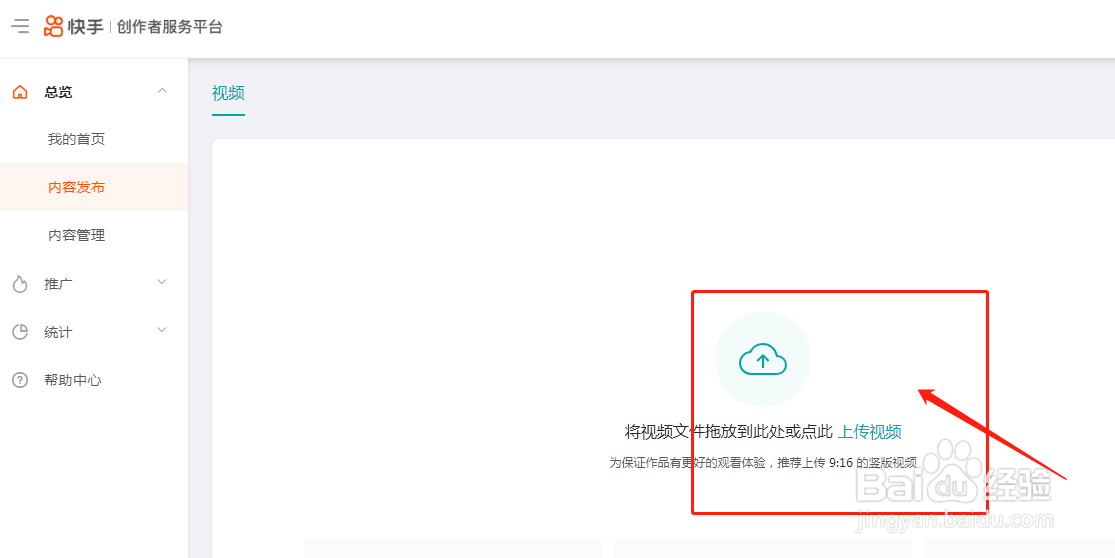The height and width of the screenshot is (558, 1115).
Task: Expand the 统计 section chevron
Action: [162, 330]
